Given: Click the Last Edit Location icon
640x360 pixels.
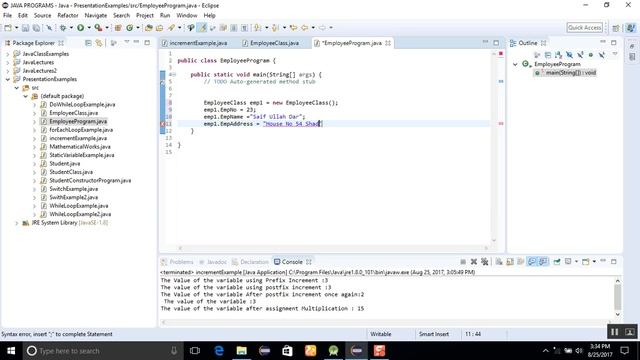Looking at the screenshot, I should 293,28.
